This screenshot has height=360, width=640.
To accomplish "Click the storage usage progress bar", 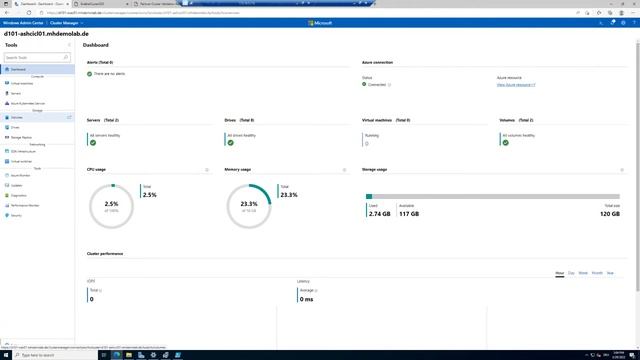I will [493, 196].
